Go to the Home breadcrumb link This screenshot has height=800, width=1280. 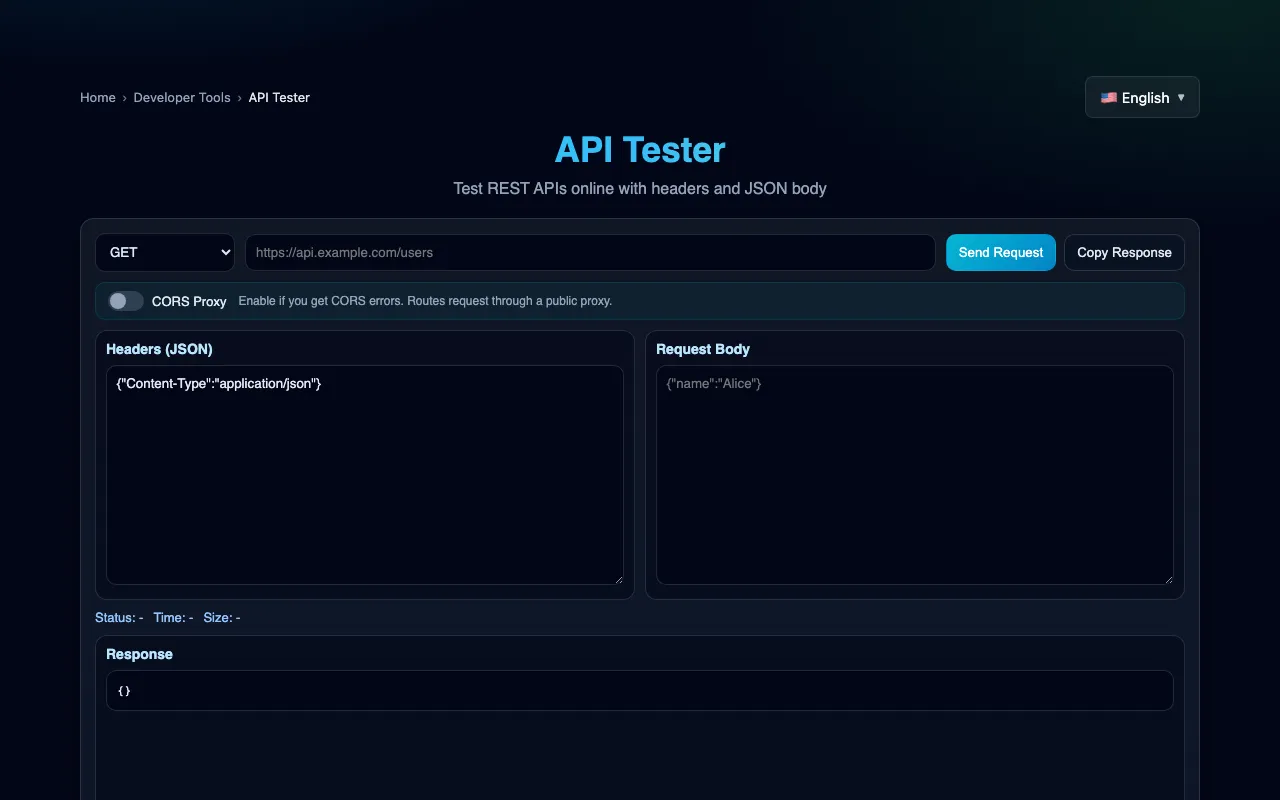98,97
